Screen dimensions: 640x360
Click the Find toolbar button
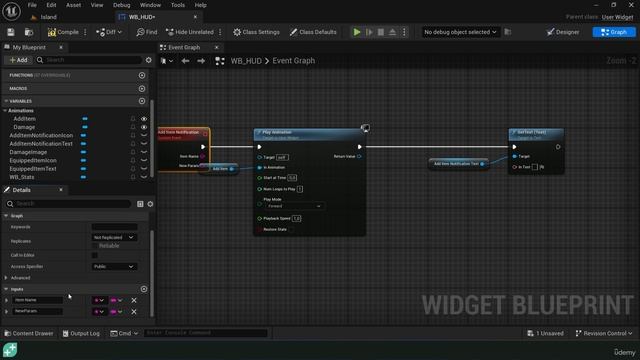[x=147, y=32]
